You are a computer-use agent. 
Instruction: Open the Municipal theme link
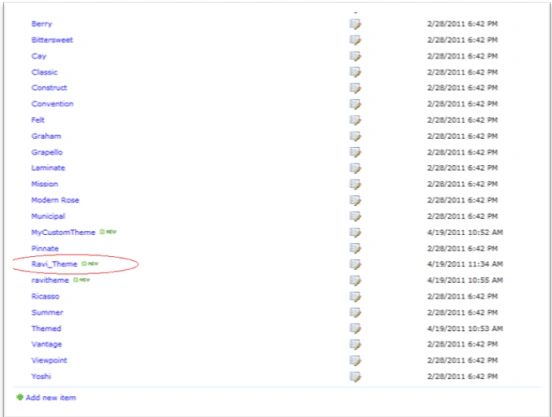point(48,216)
